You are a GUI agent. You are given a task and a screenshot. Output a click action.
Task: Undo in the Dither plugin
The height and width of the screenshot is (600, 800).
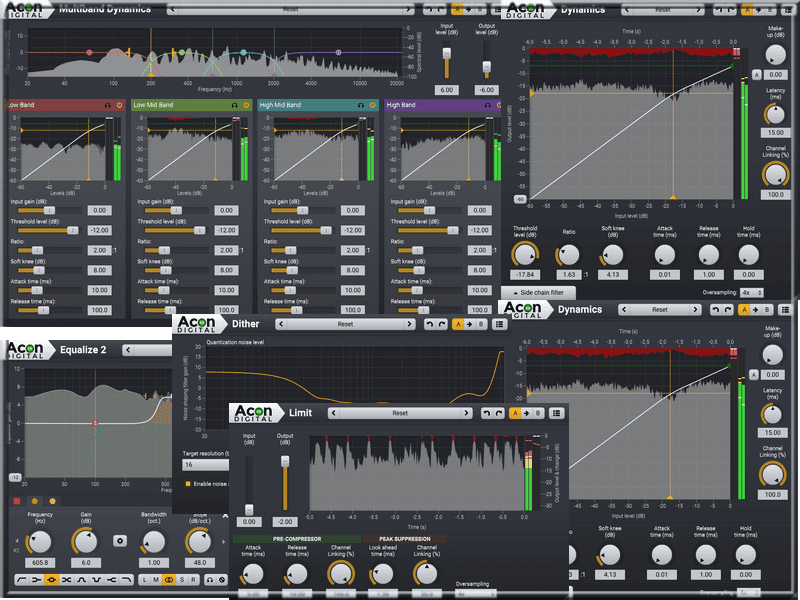click(430, 324)
